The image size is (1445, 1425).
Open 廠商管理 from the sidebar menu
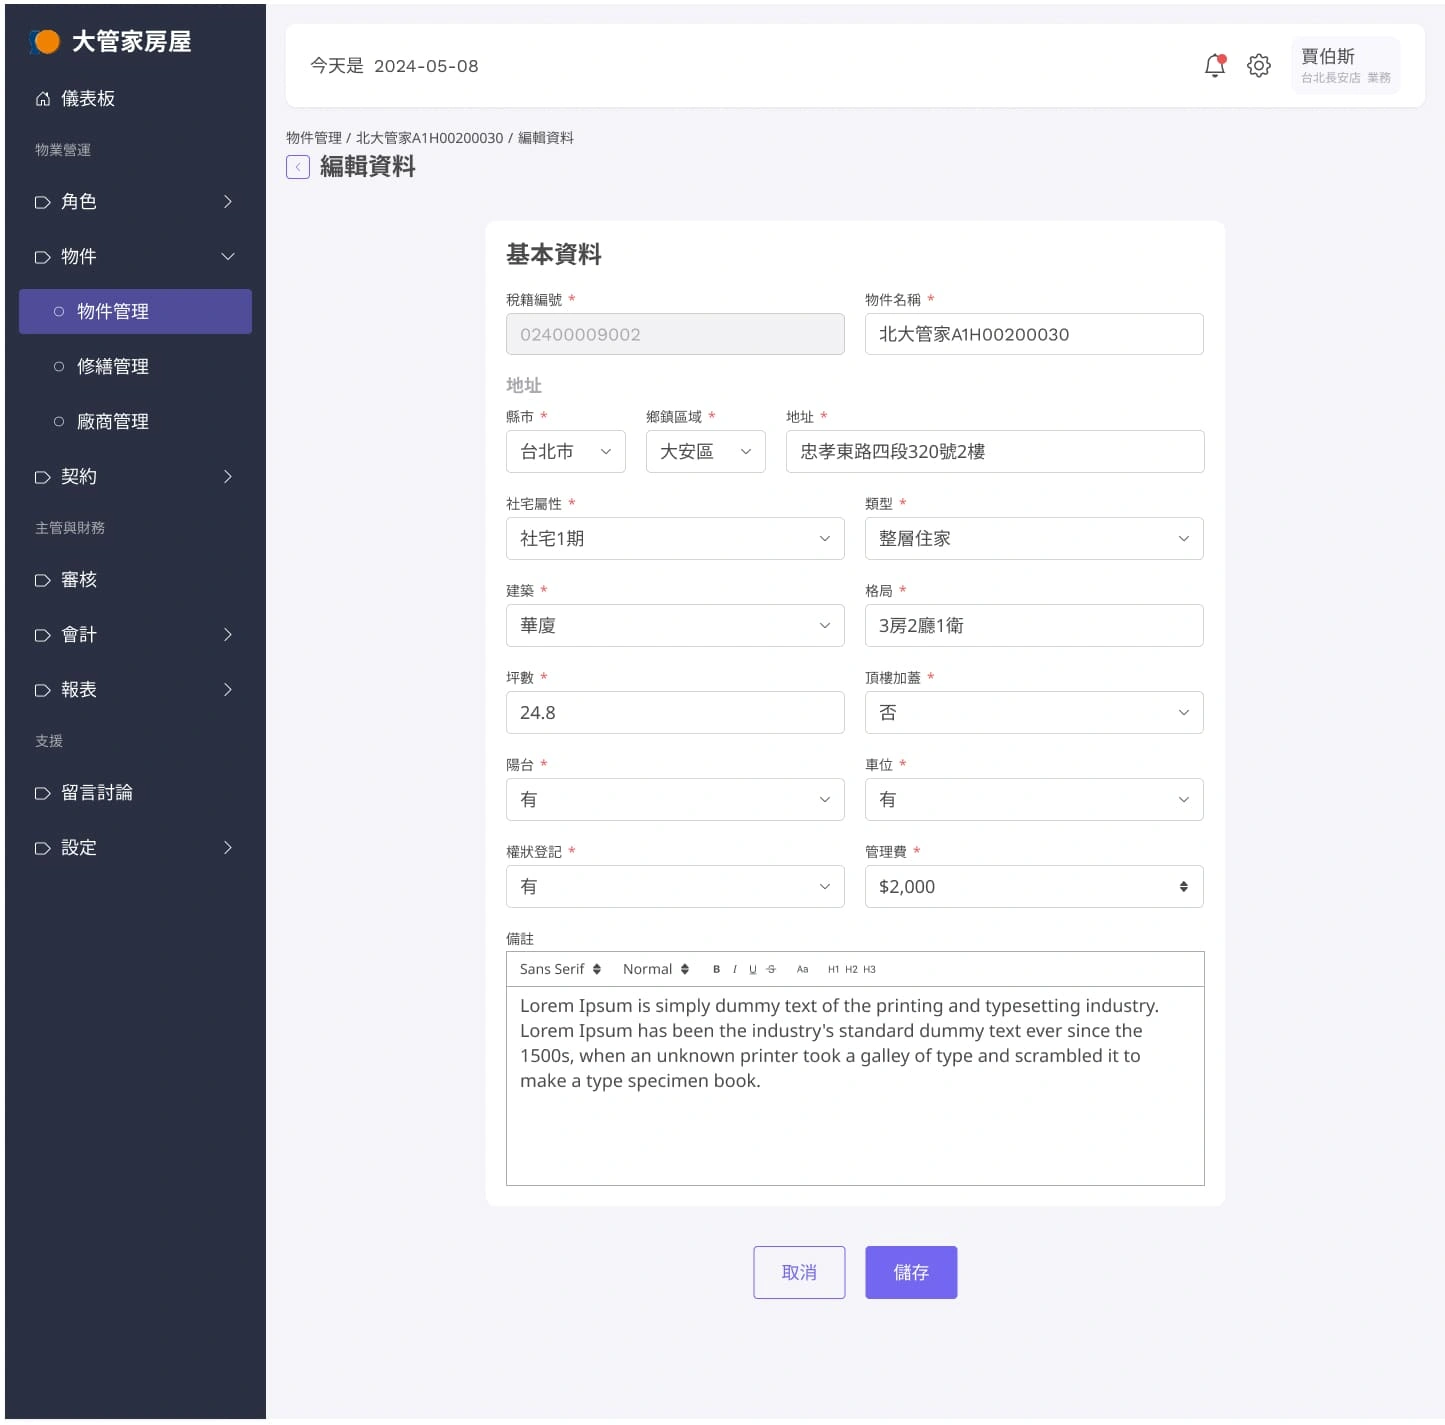[111, 421]
